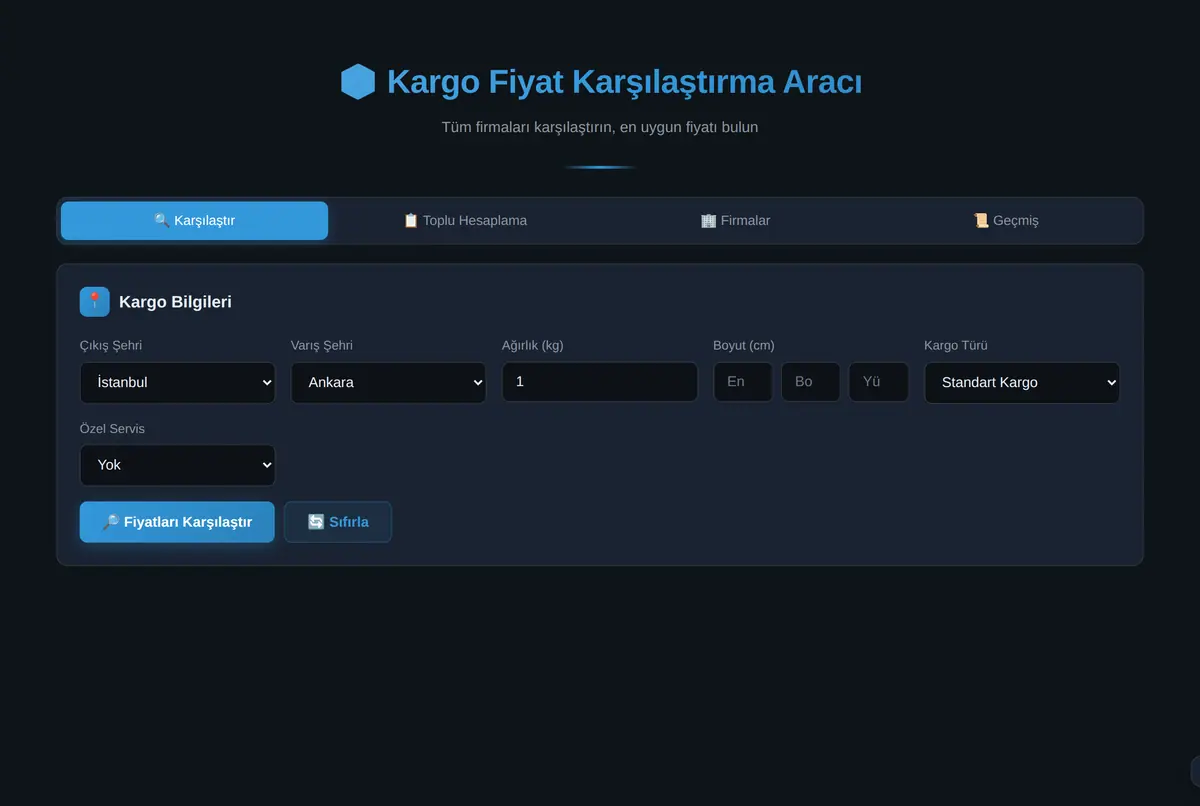Click the Fiyatları Karşılaştır button
Screen dimensions: 1200x806
[x=177, y=522]
